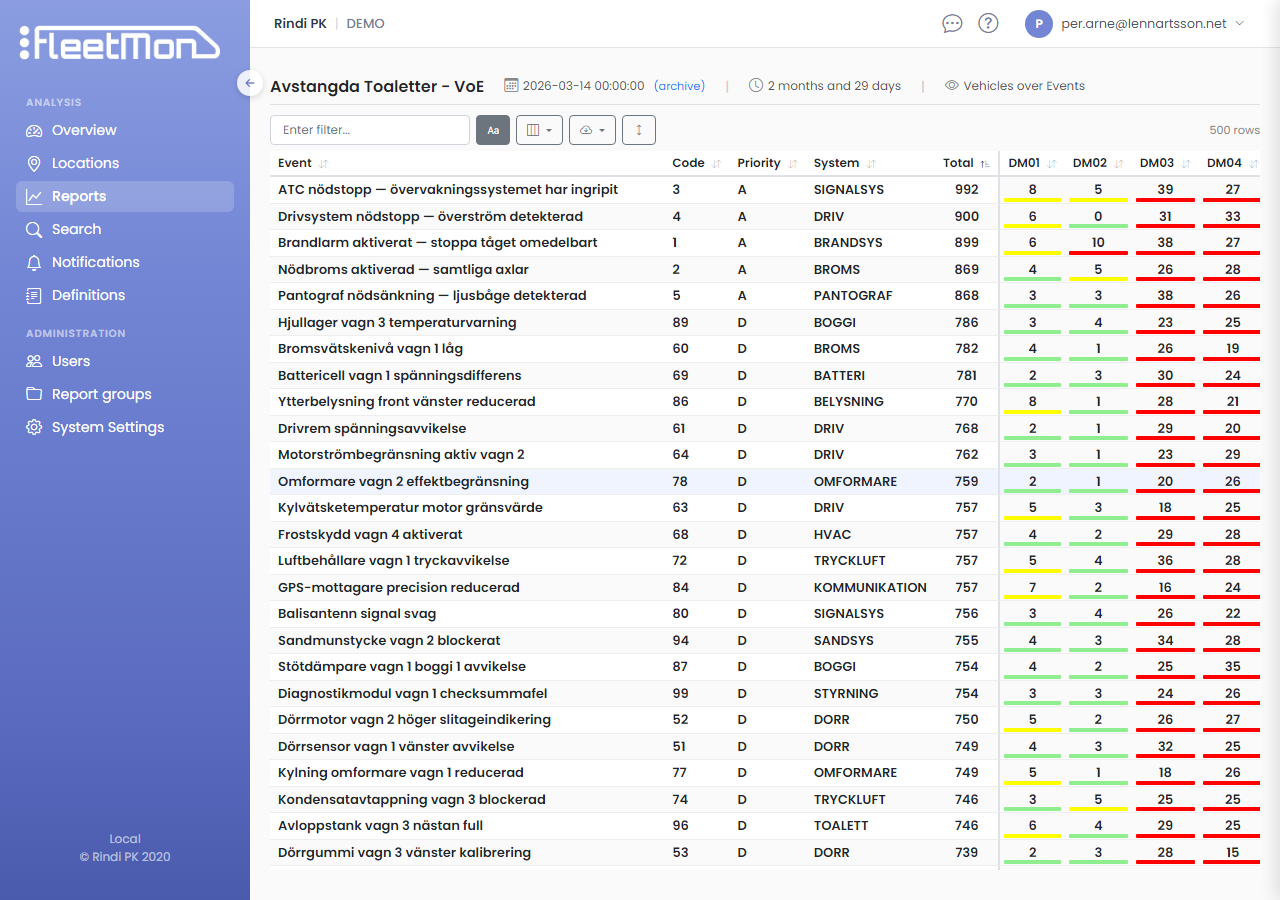Open Notifications from the sidebar
This screenshot has height=900, width=1280.
tap(95, 262)
